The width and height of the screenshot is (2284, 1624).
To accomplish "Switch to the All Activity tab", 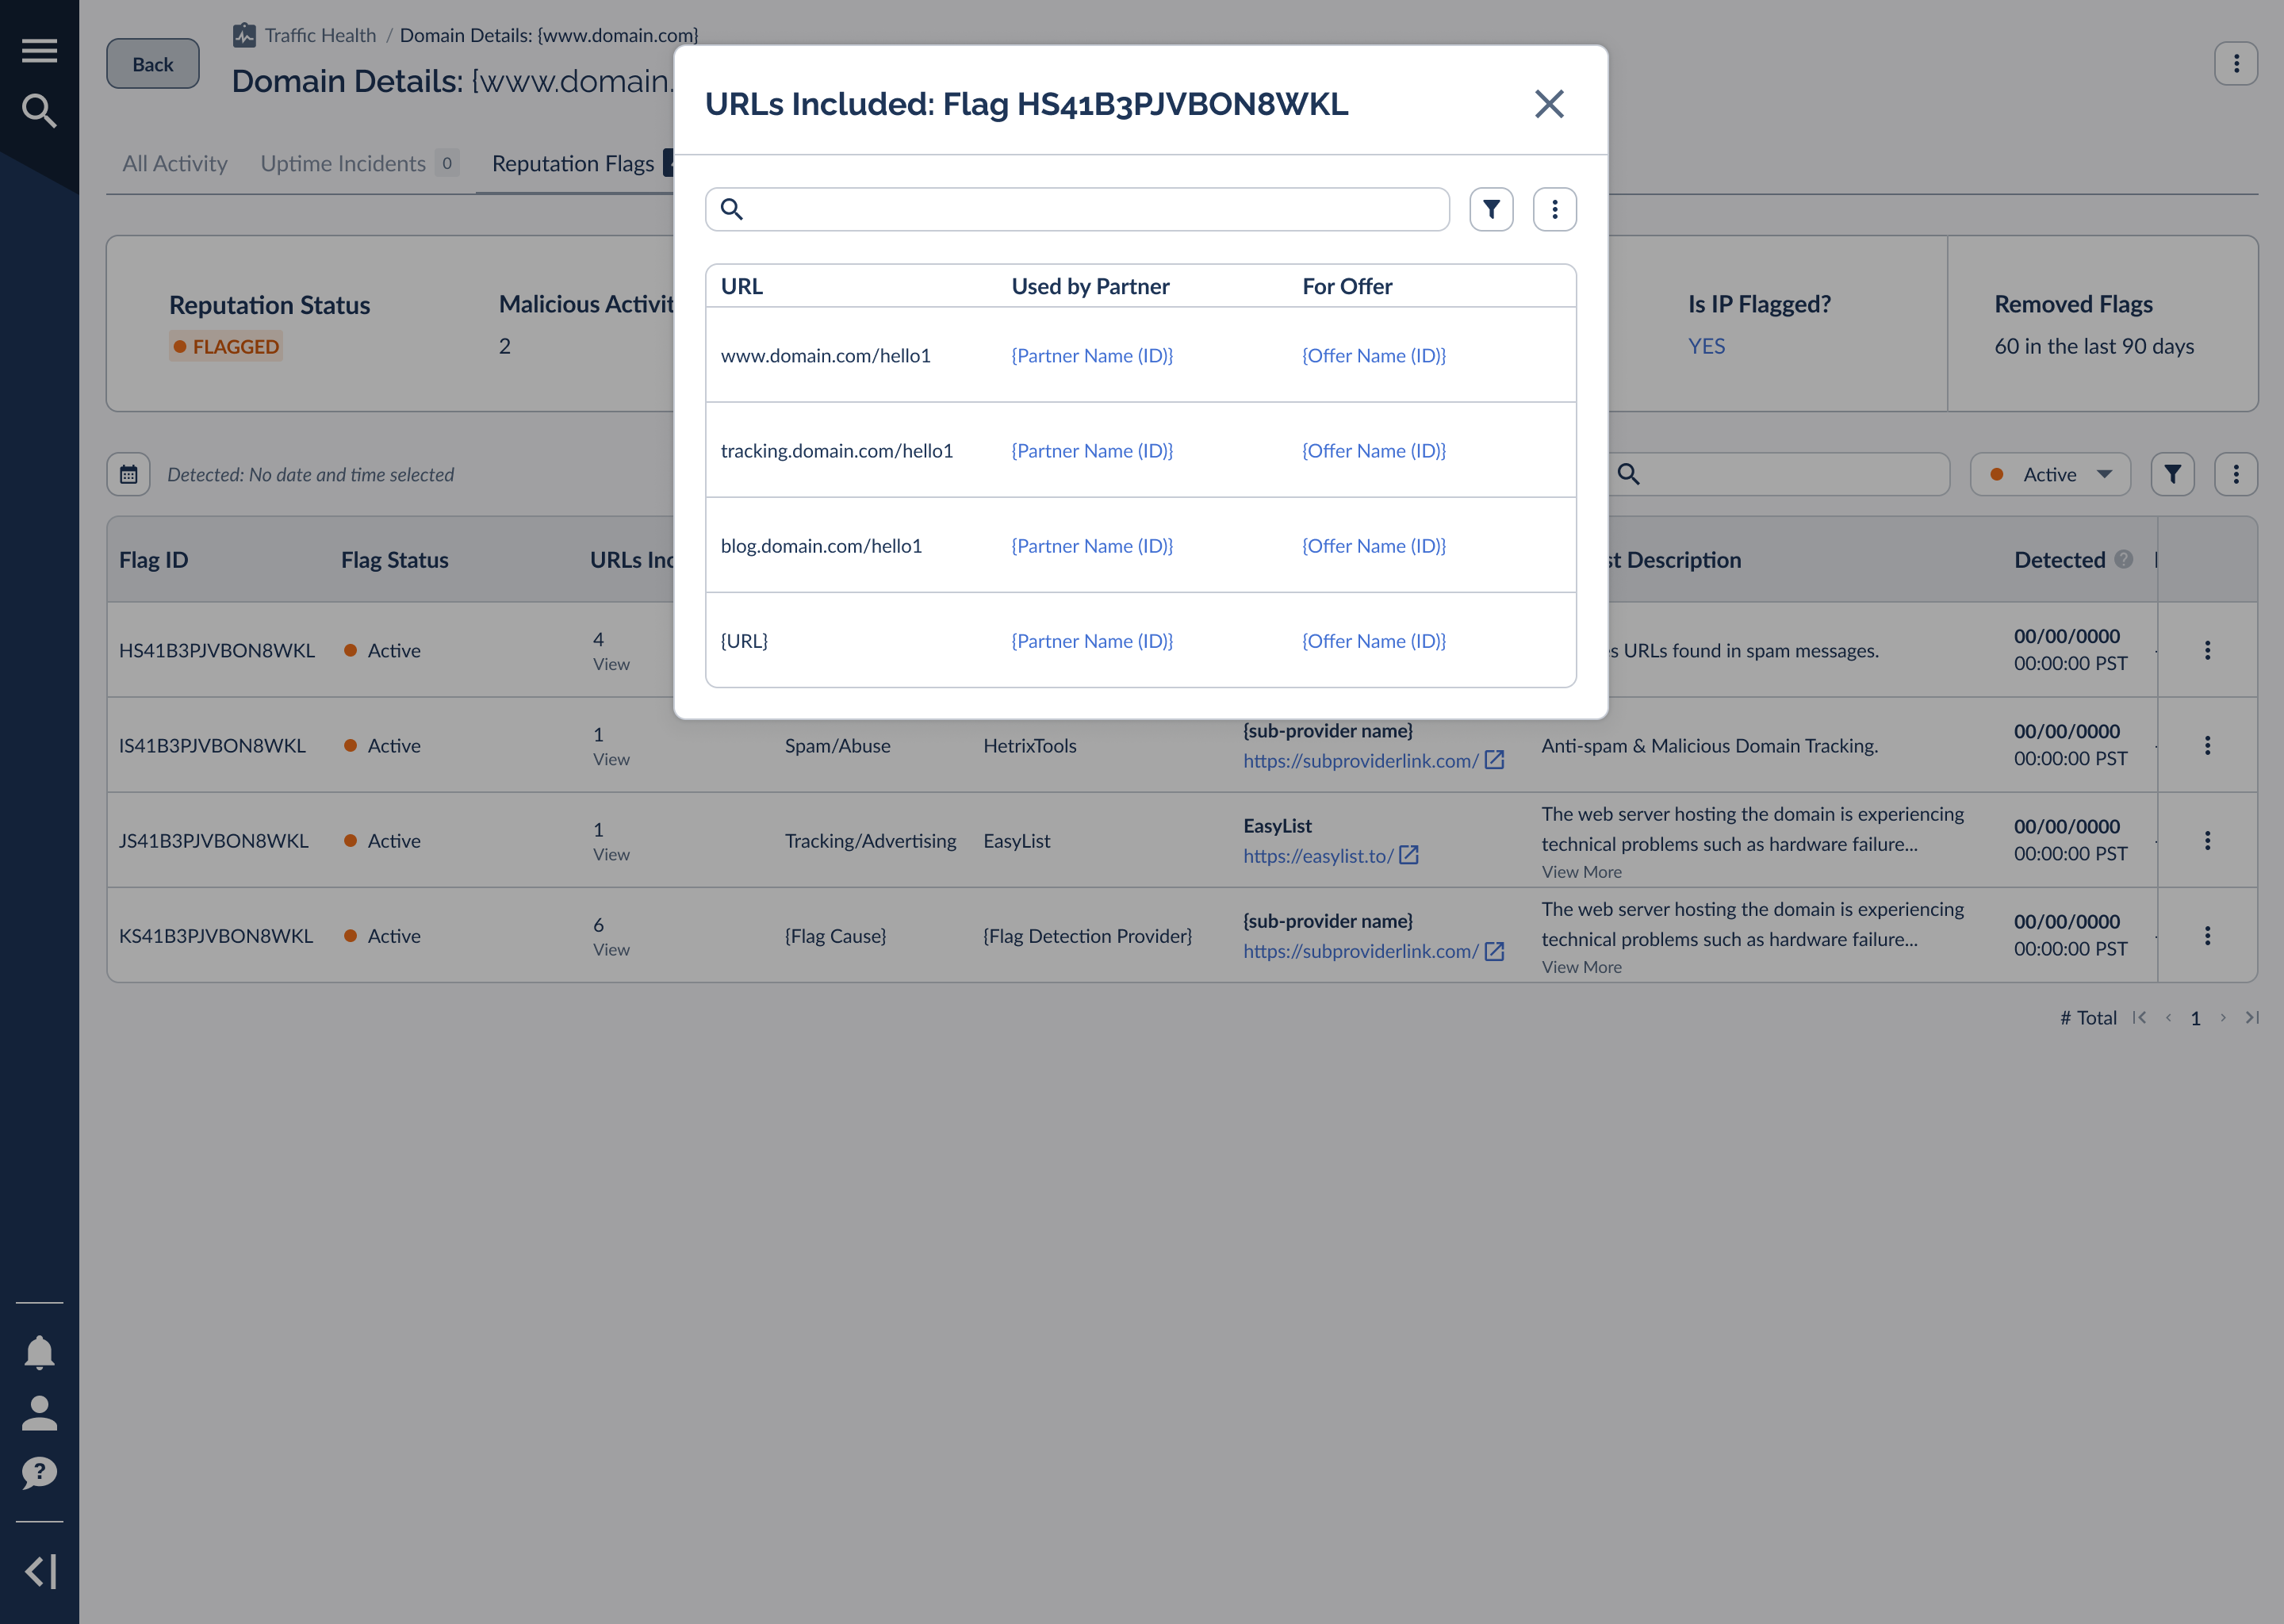I will pos(175,163).
